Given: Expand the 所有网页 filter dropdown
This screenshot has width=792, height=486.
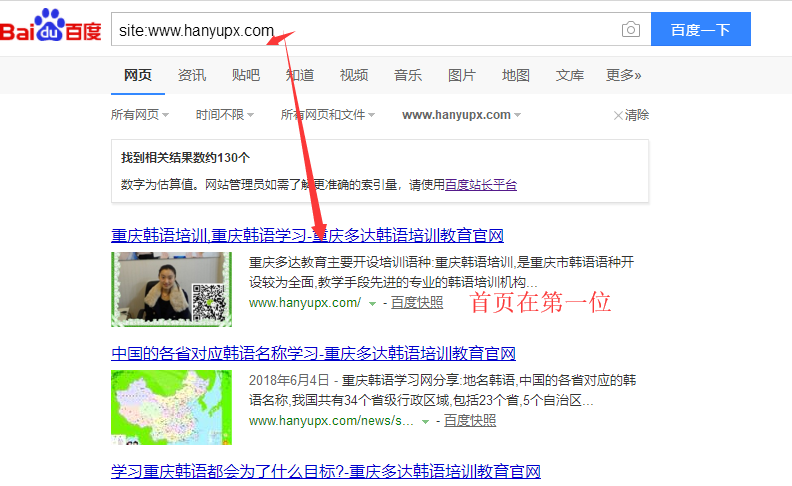Looking at the screenshot, I should pos(140,115).
